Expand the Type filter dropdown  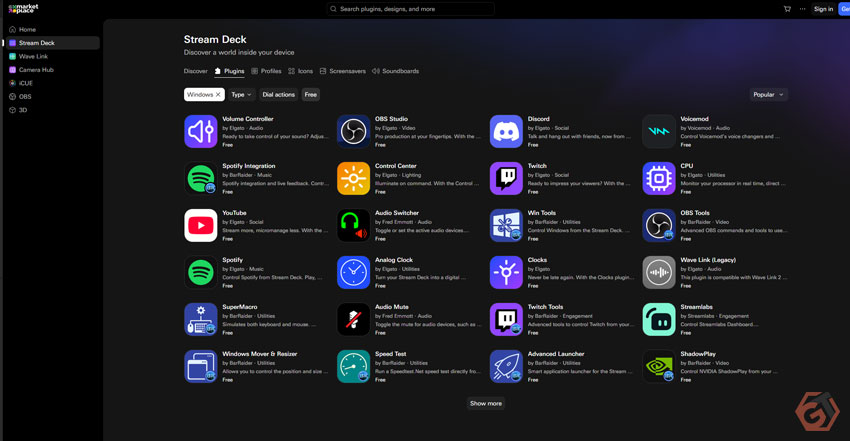(x=242, y=94)
